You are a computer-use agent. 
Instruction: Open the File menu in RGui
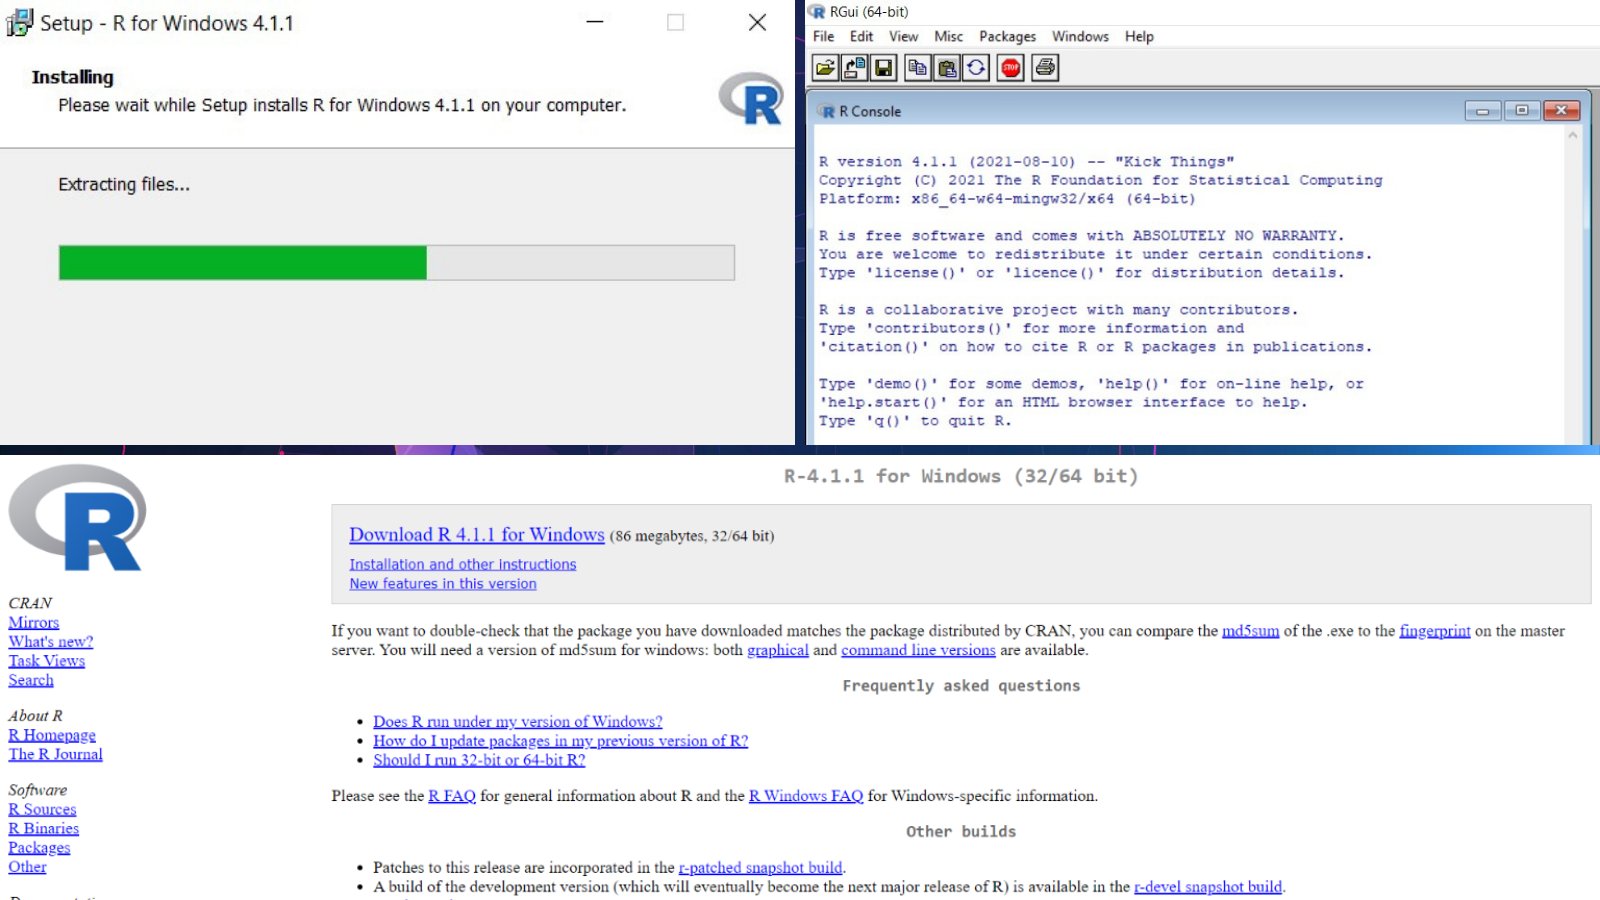(x=823, y=36)
